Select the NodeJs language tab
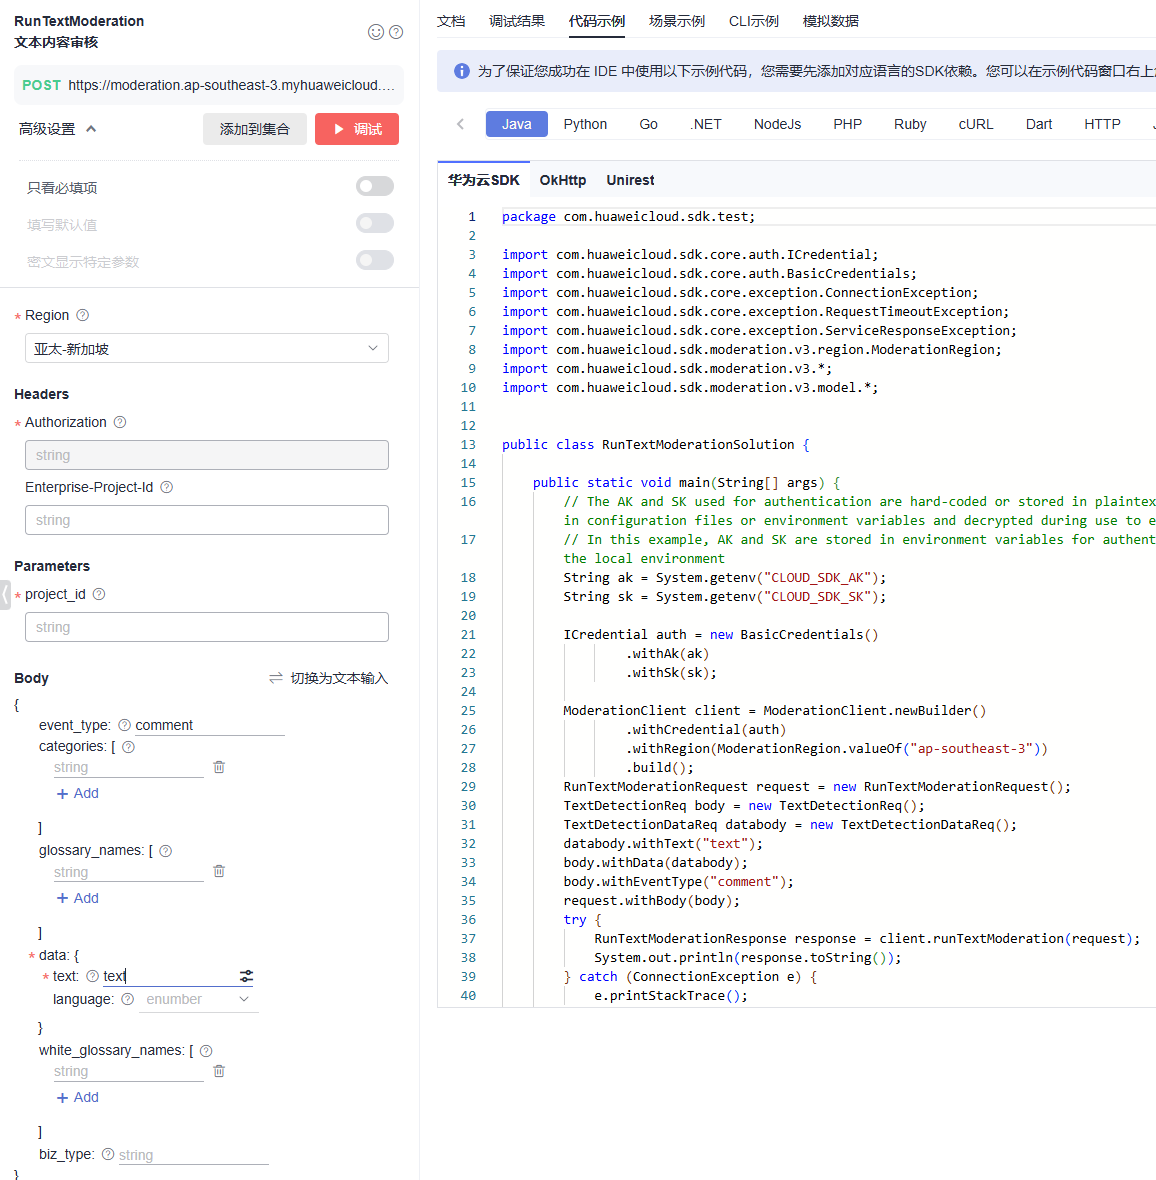This screenshot has height=1180, width=1156. coord(777,124)
